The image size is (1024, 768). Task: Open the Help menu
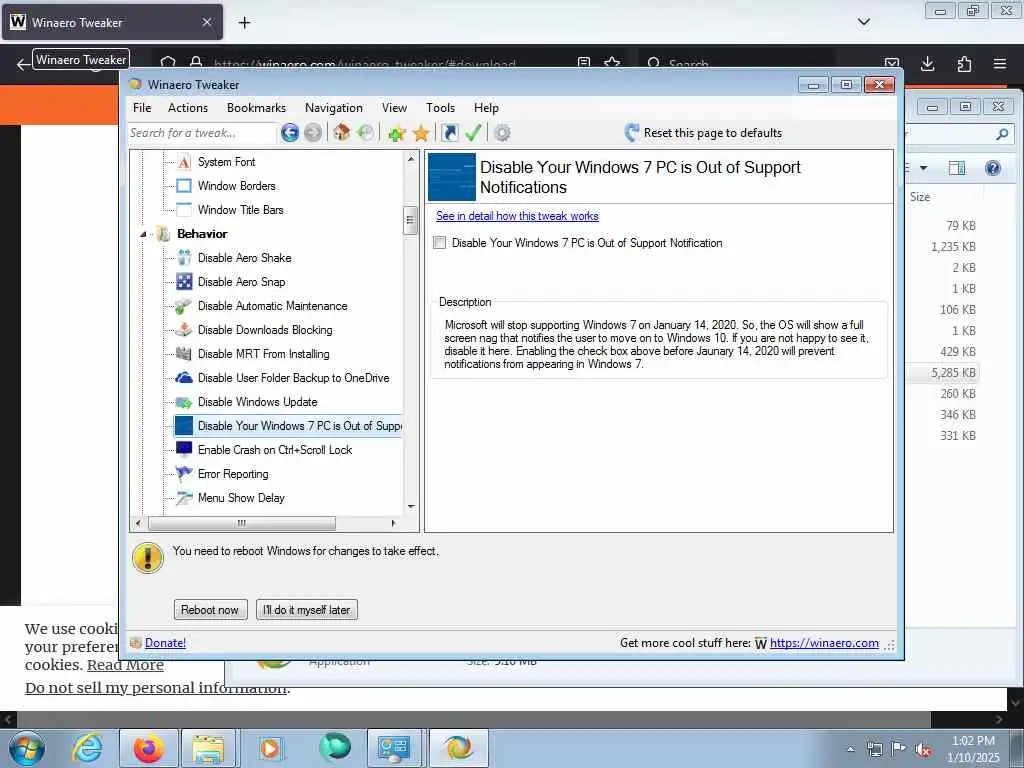coord(486,108)
